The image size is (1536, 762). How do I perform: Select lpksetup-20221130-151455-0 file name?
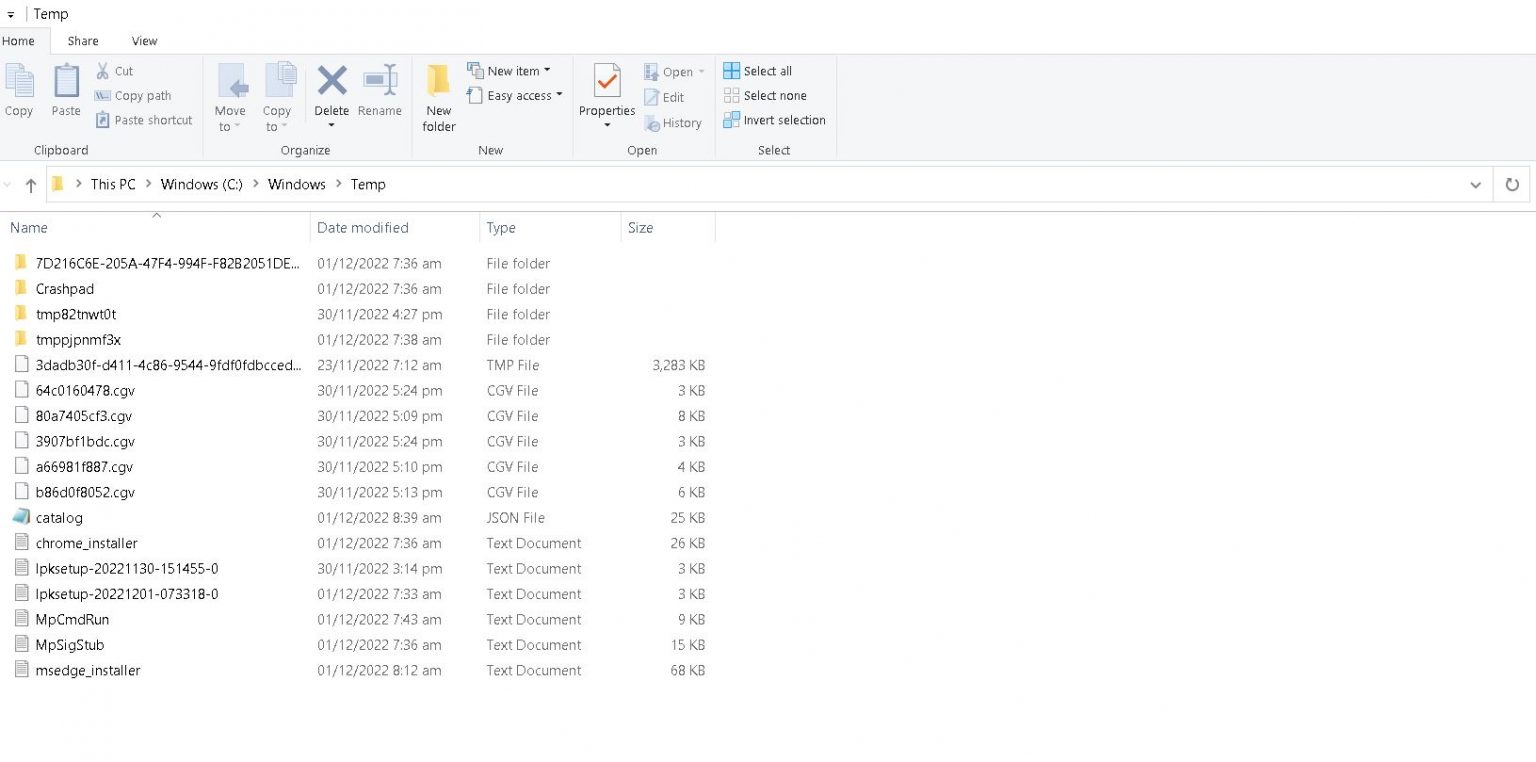[x=127, y=568]
